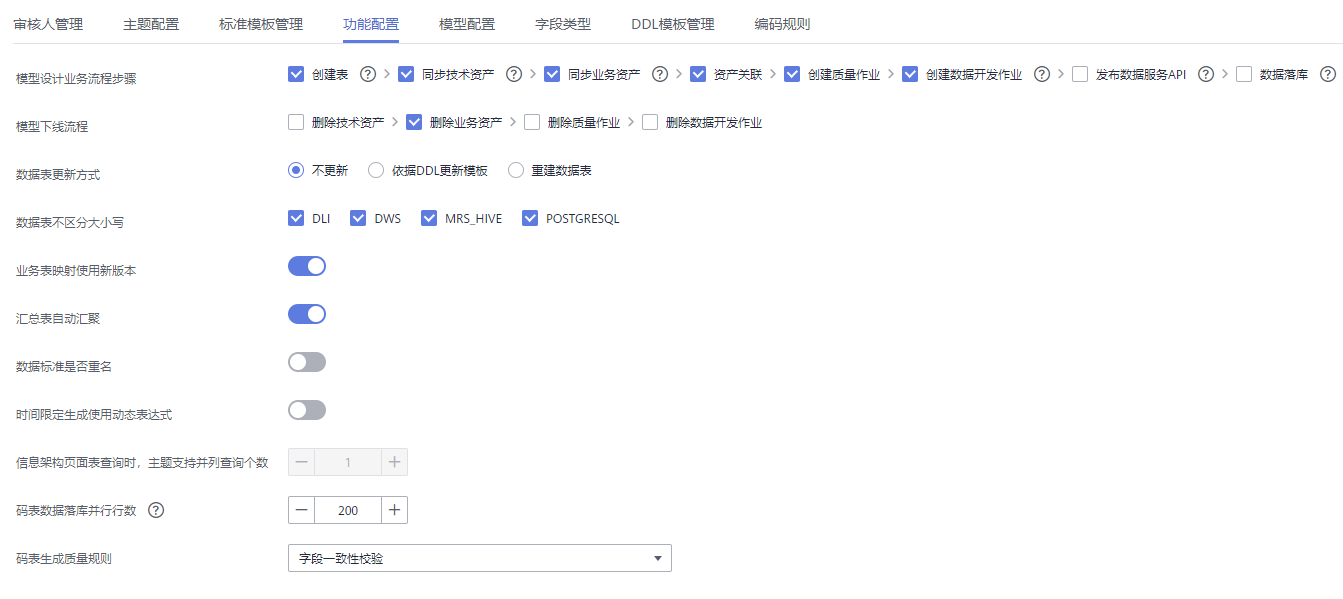Switch to the DDL模板管理 tab
This screenshot has width=1343, height=599.
(673, 24)
